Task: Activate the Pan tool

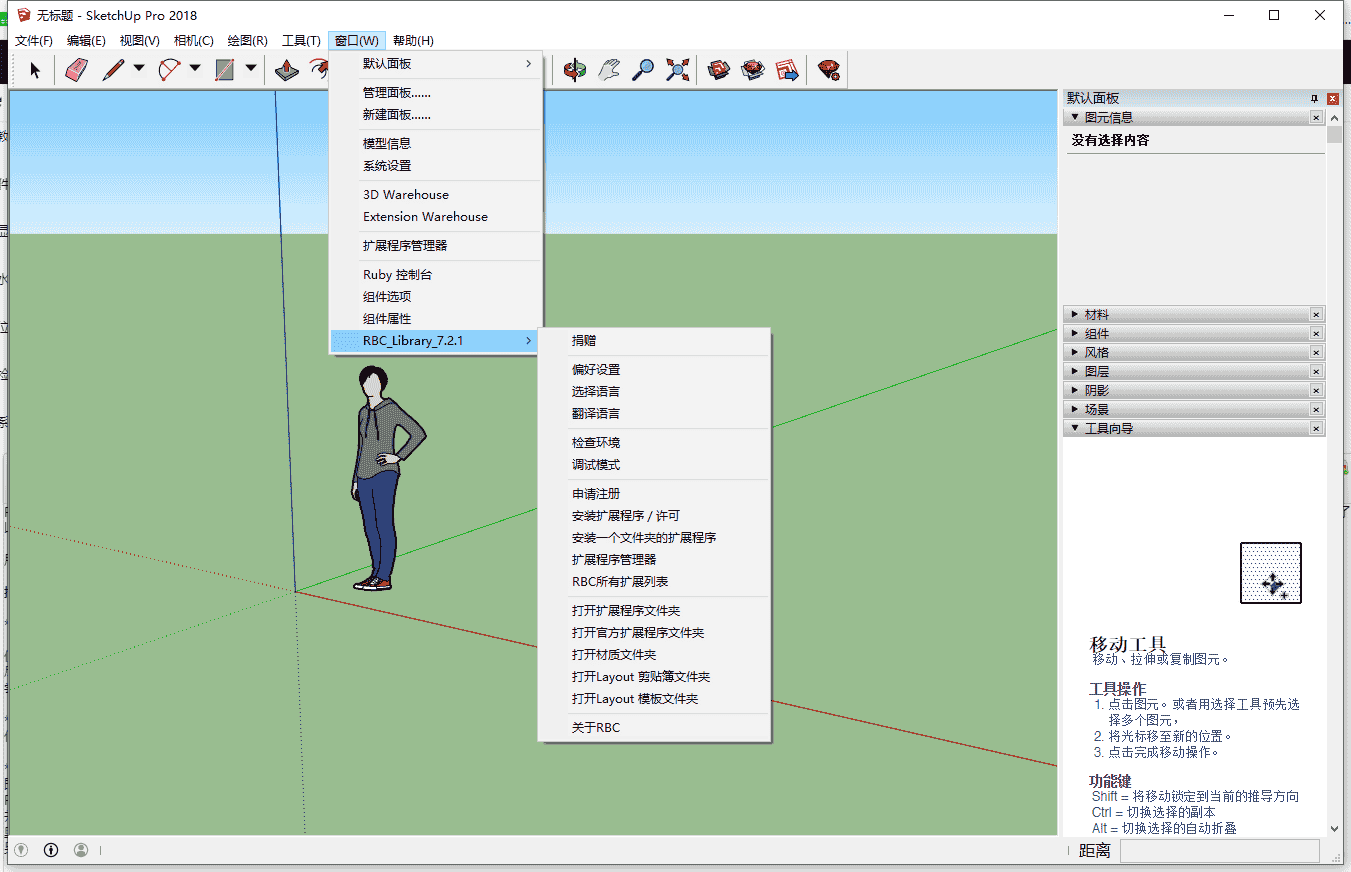Action: tap(607, 69)
